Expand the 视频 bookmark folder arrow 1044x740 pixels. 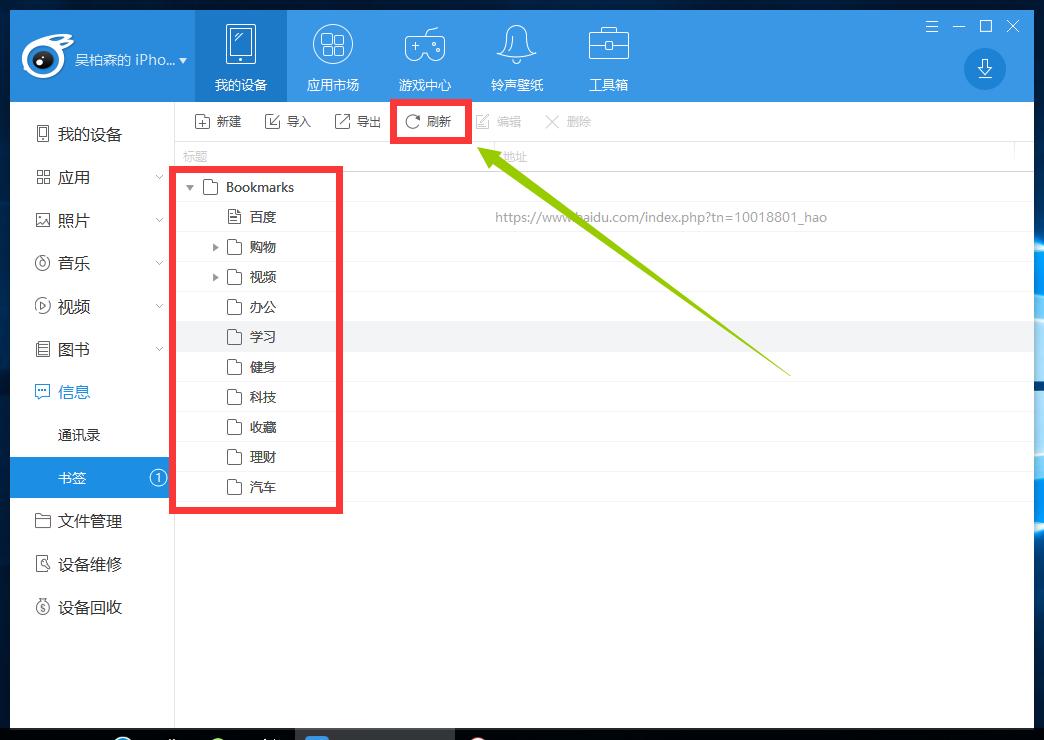click(215, 277)
